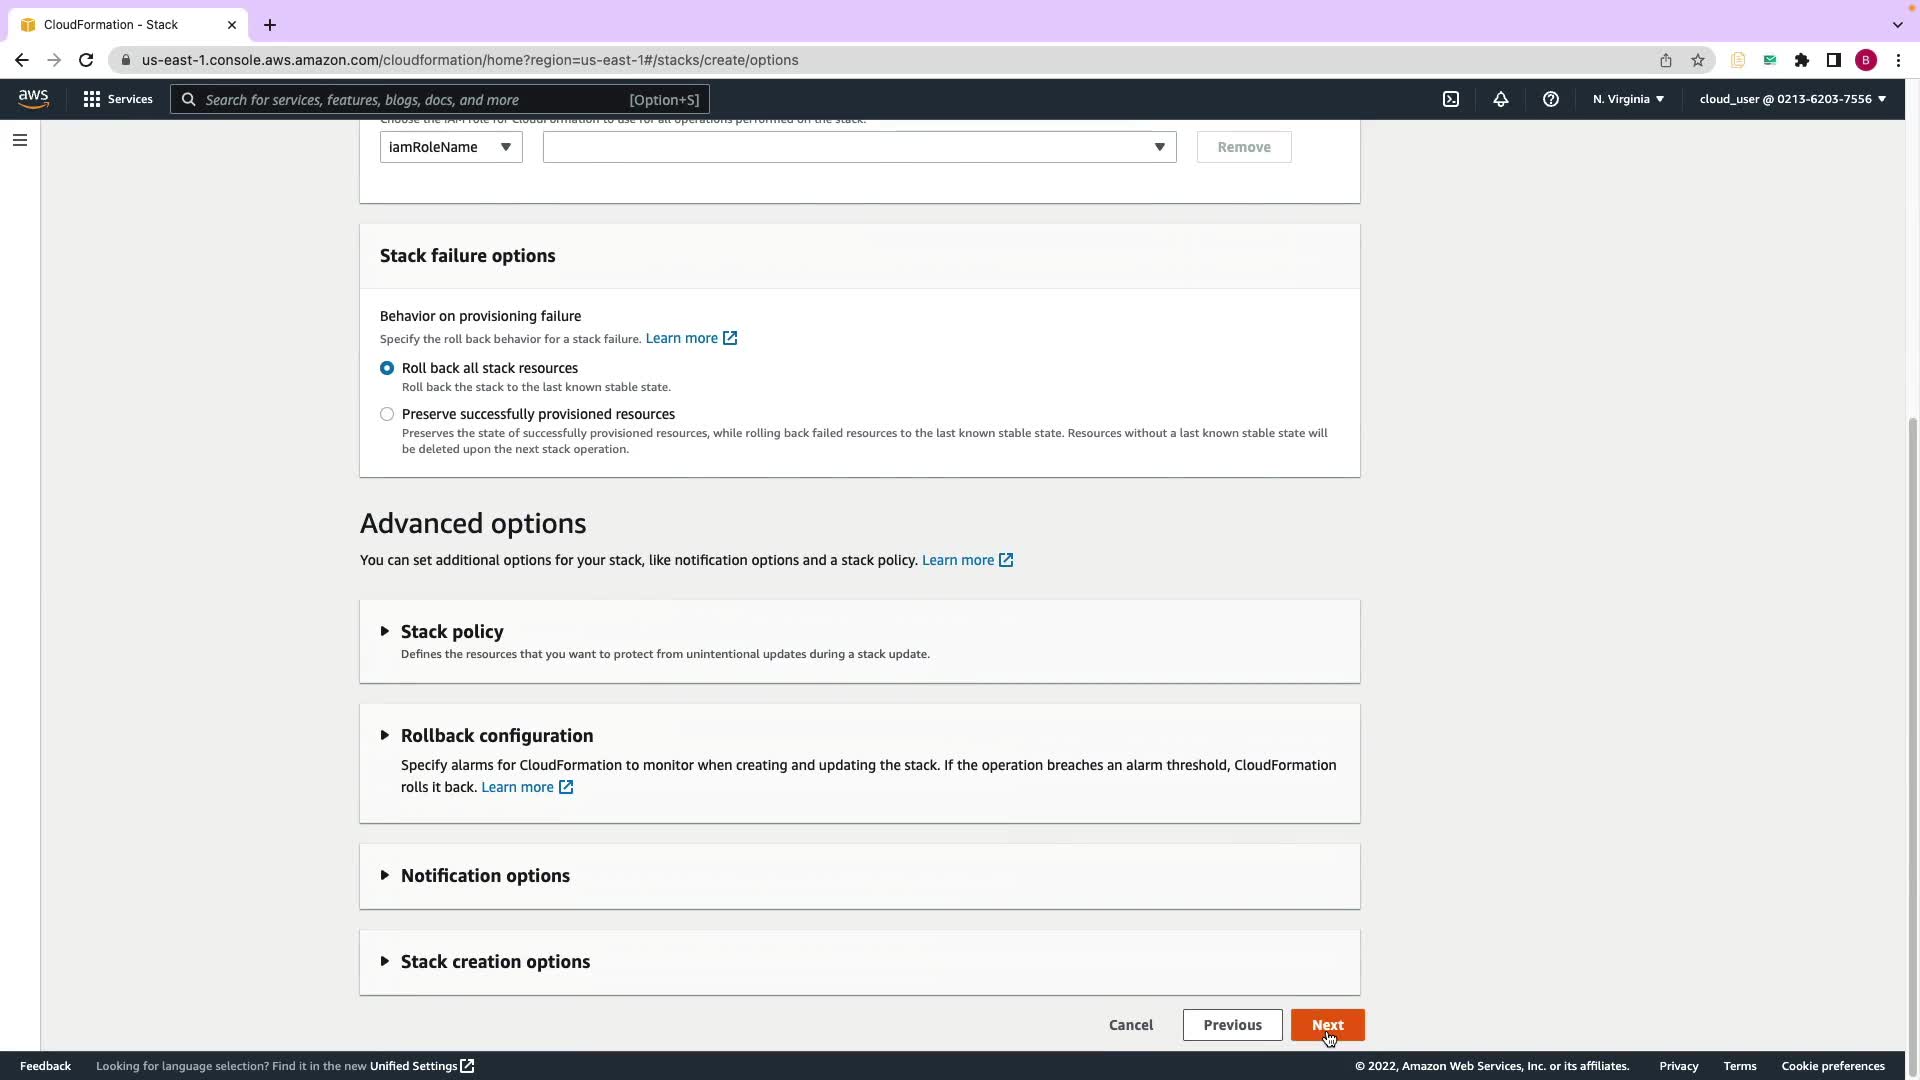
Task: Open the AWS CloudShell icon
Action: pyautogui.click(x=1451, y=99)
